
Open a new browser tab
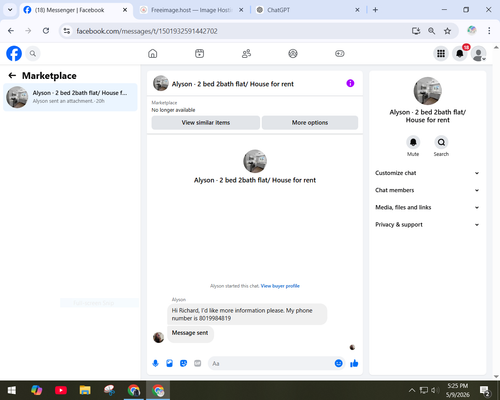(x=375, y=10)
